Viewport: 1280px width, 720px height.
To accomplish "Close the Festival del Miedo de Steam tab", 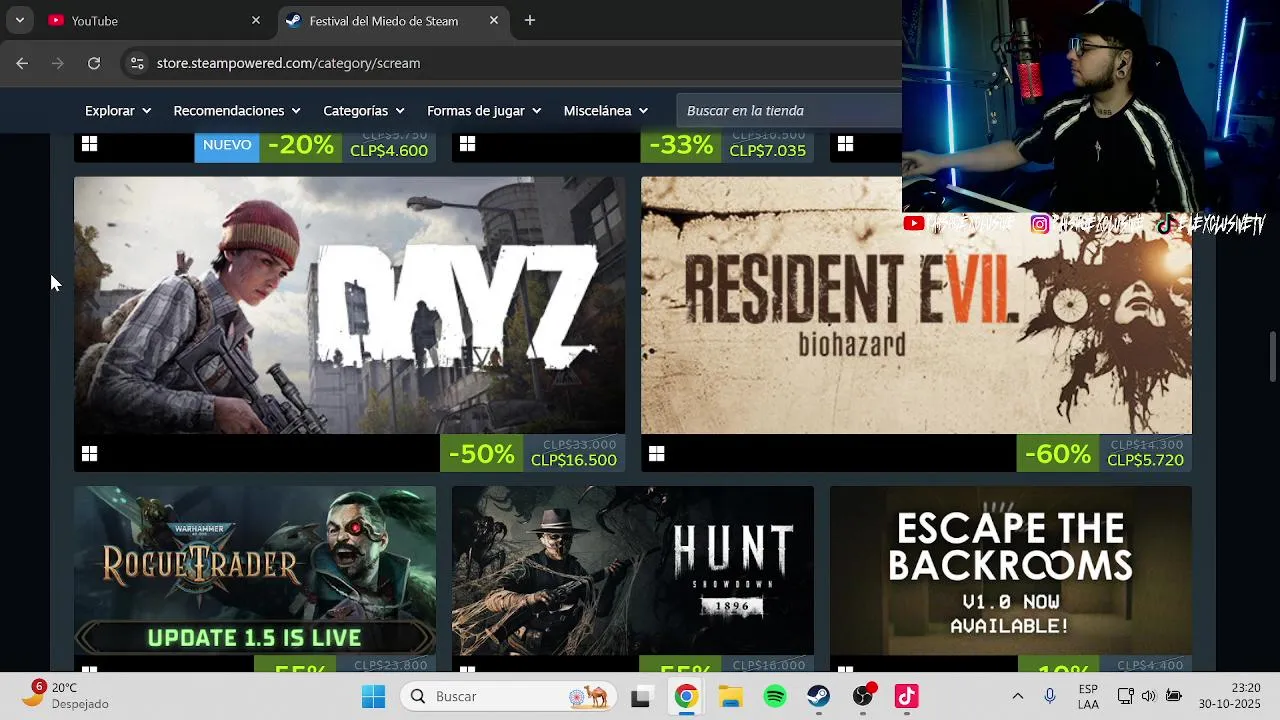I will [494, 20].
